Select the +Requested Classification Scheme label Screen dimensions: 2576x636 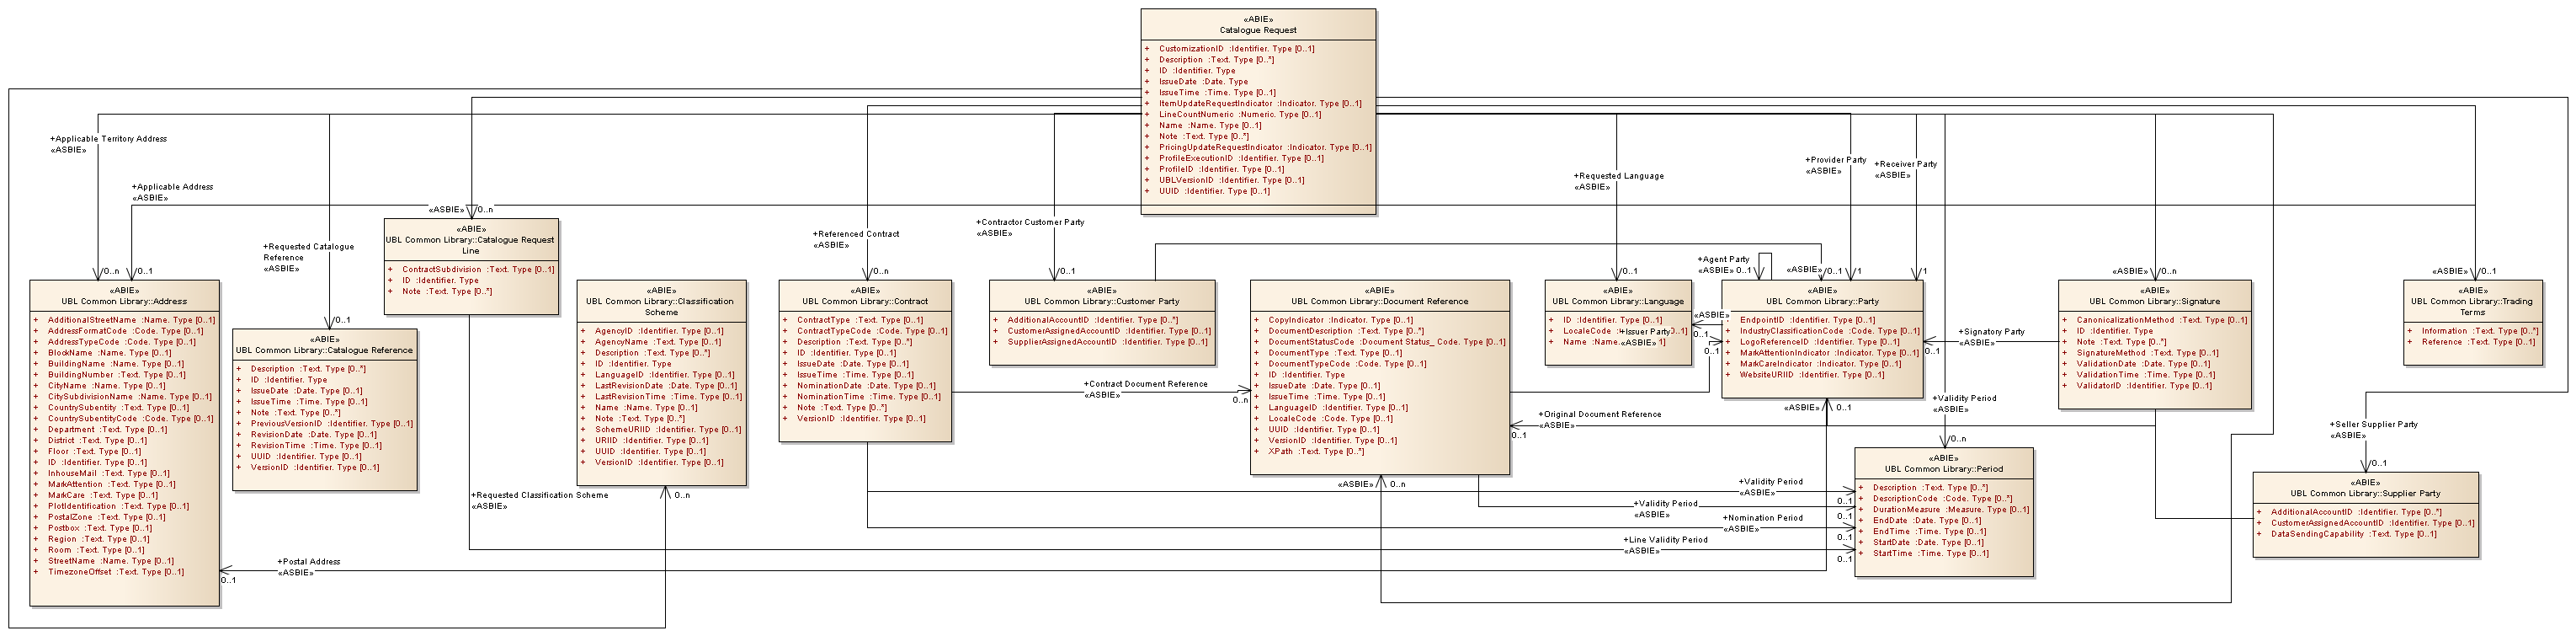[x=539, y=495]
